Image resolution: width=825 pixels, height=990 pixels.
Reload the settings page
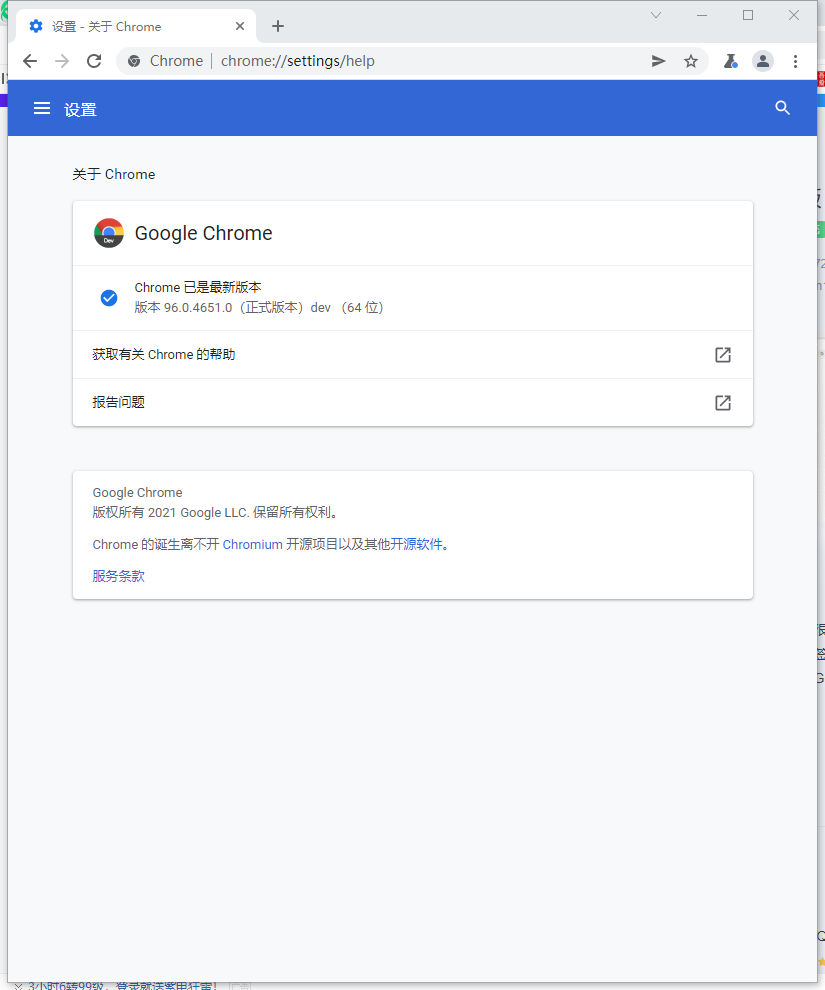pos(94,61)
